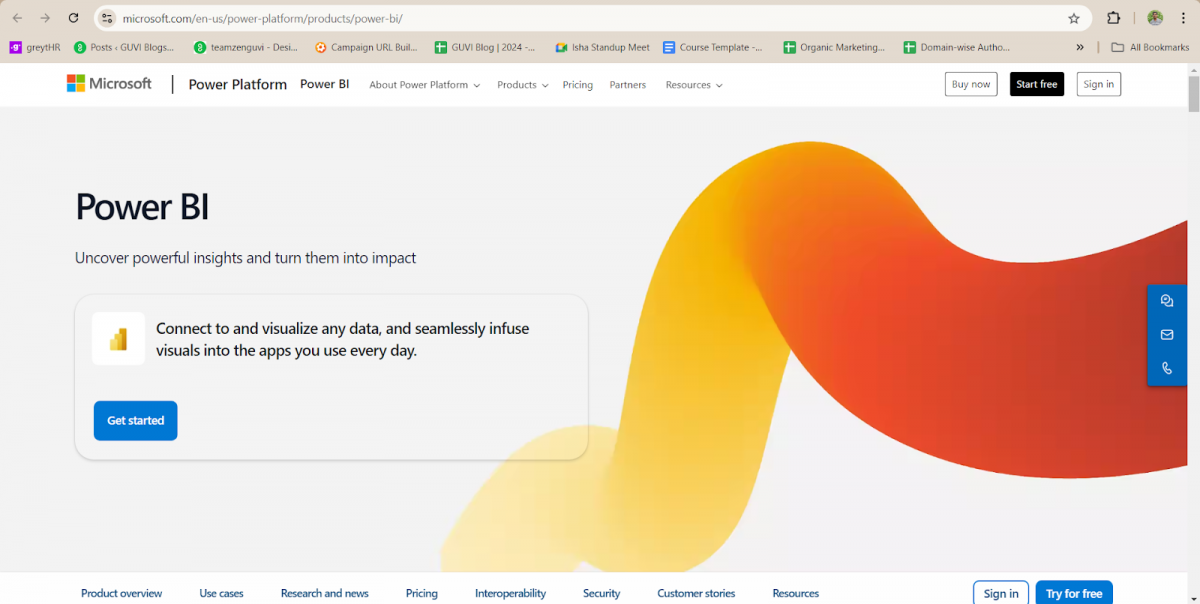This screenshot has width=1200, height=604.
Task: Open Partners in the top navigation
Action: coord(628,85)
